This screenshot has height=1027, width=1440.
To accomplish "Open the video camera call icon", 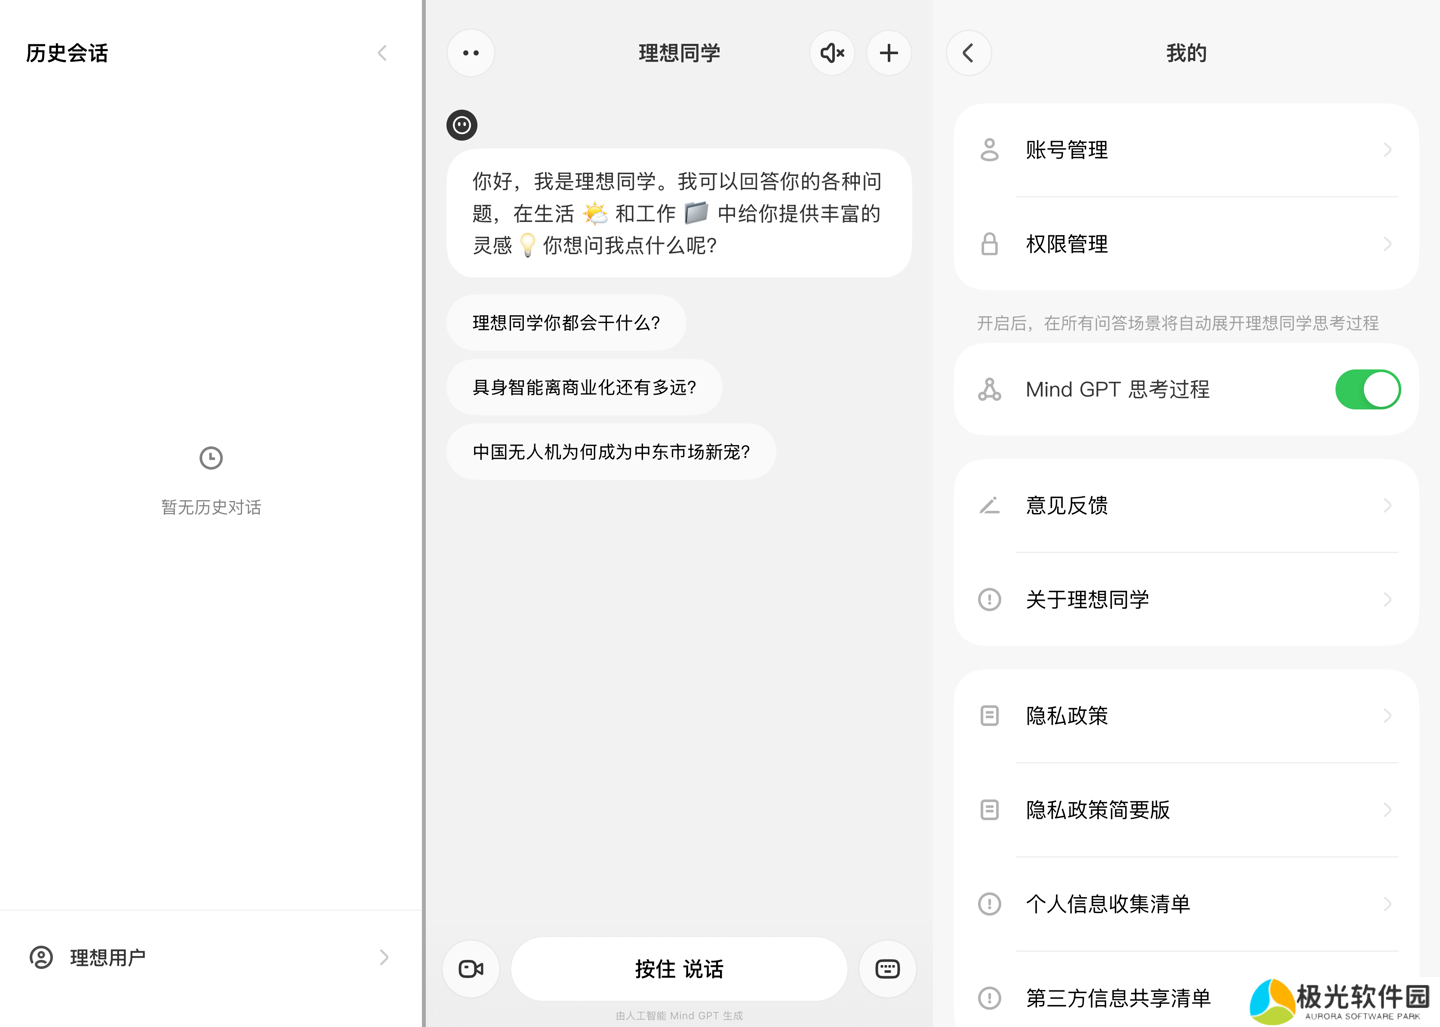I will (x=471, y=969).
